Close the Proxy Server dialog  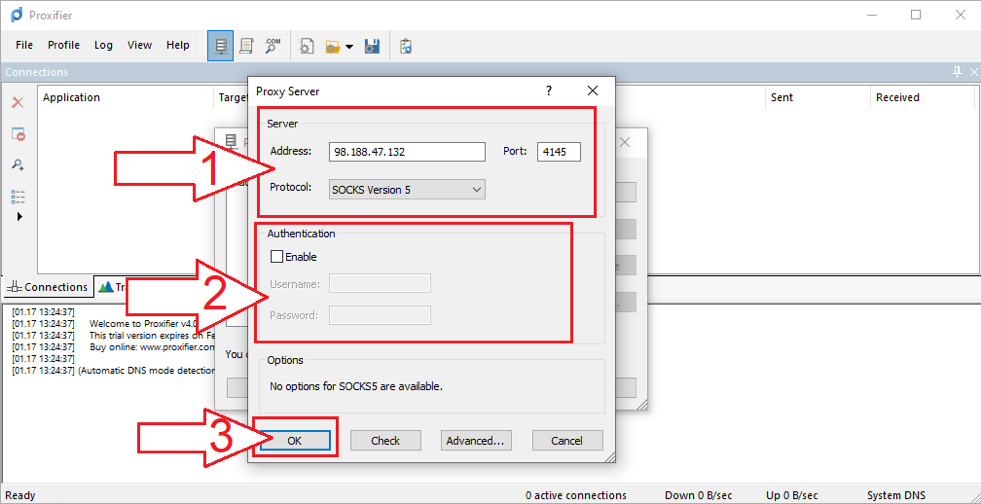(593, 91)
